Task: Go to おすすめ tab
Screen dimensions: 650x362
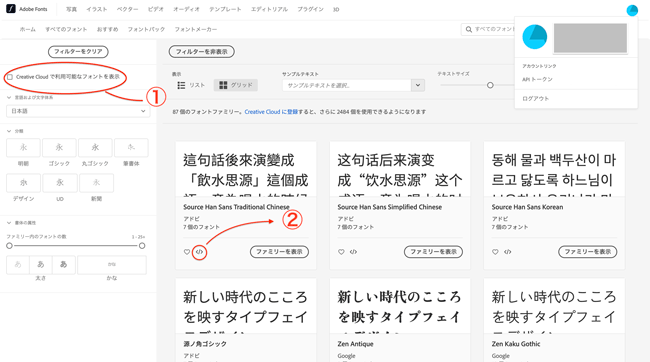Action: (107, 29)
